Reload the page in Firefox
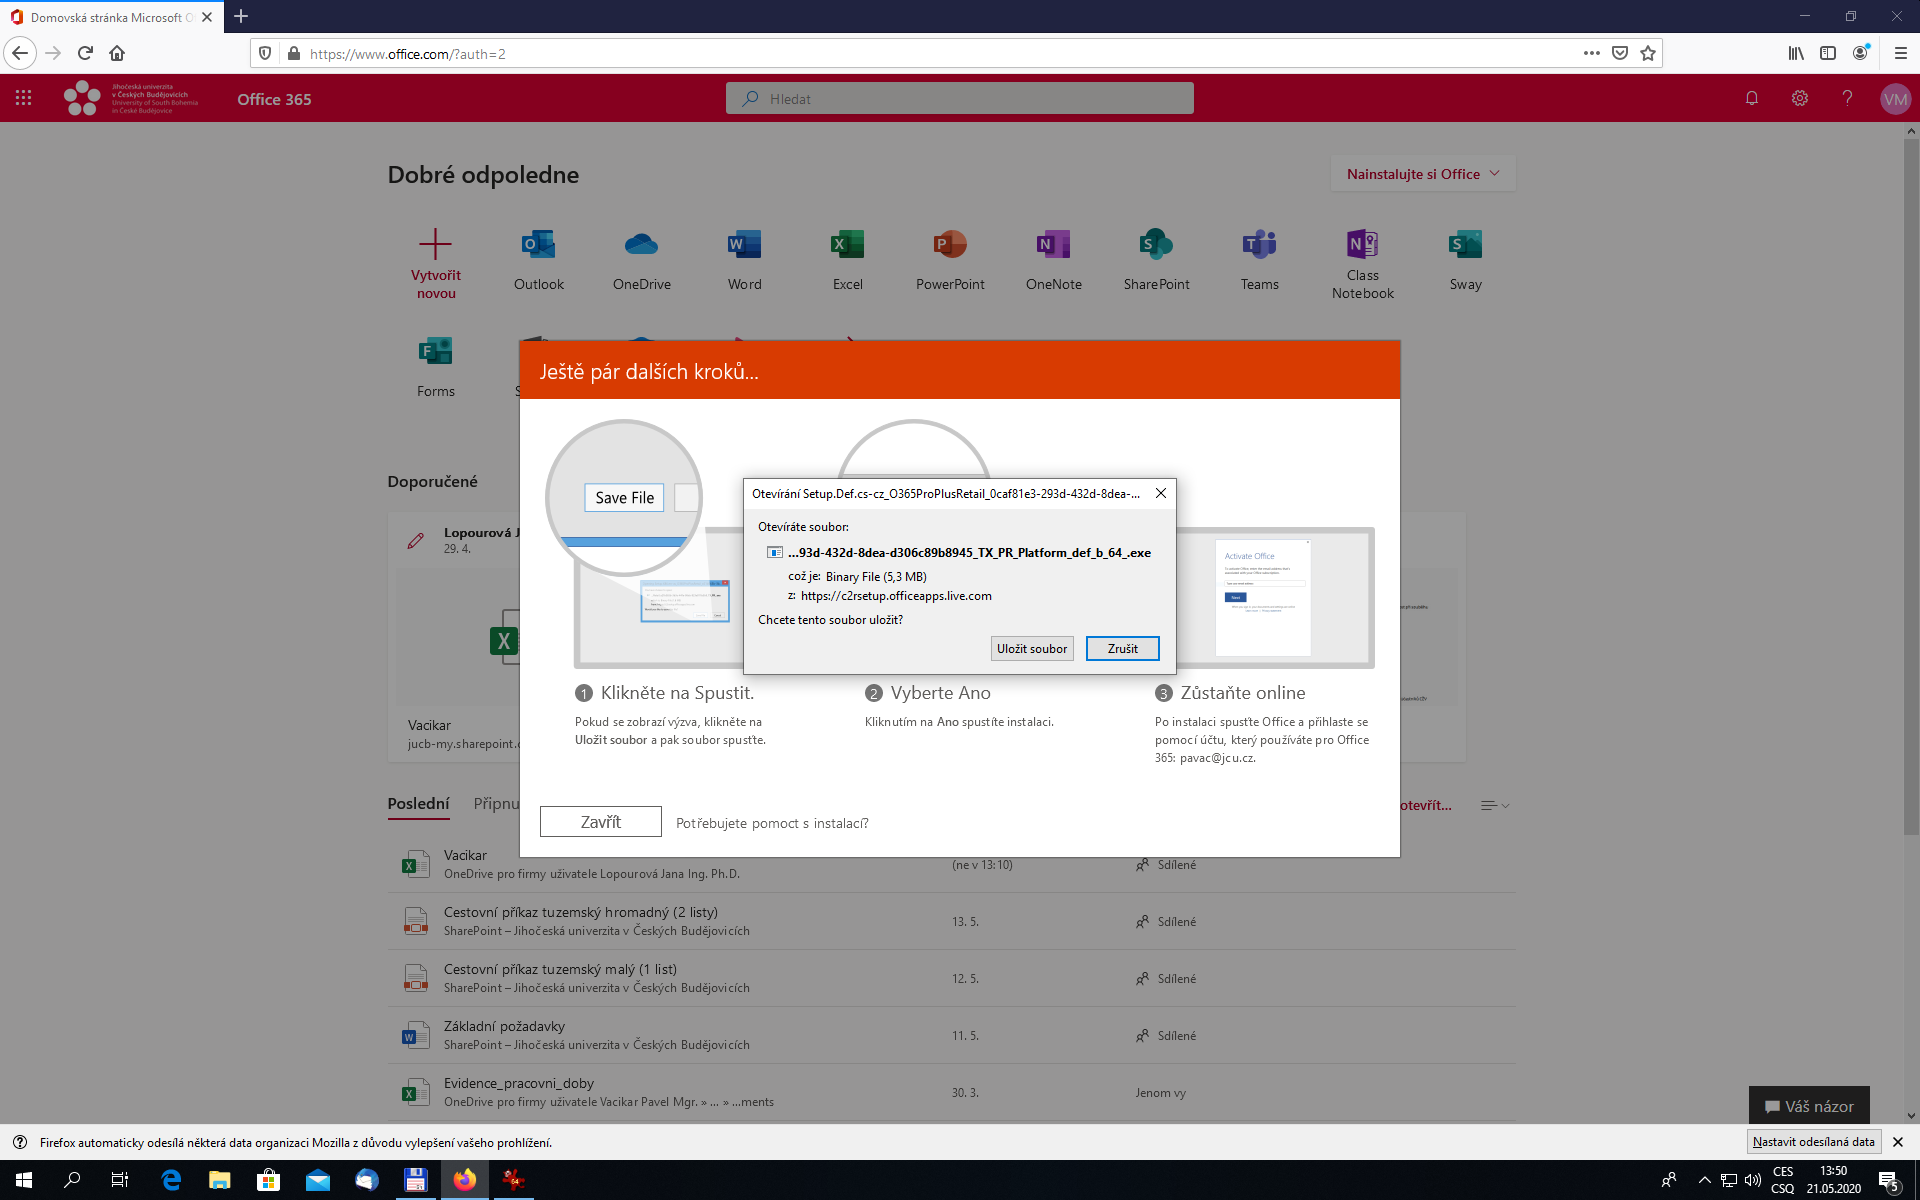1920x1200 pixels. (x=86, y=53)
